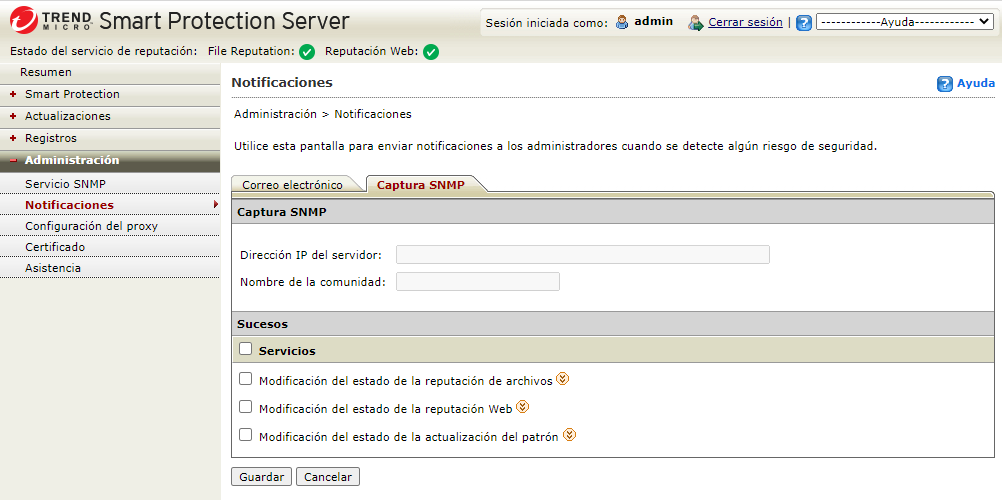
Task: Enable Modificación del estado de reputación Web
Action: [246, 407]
